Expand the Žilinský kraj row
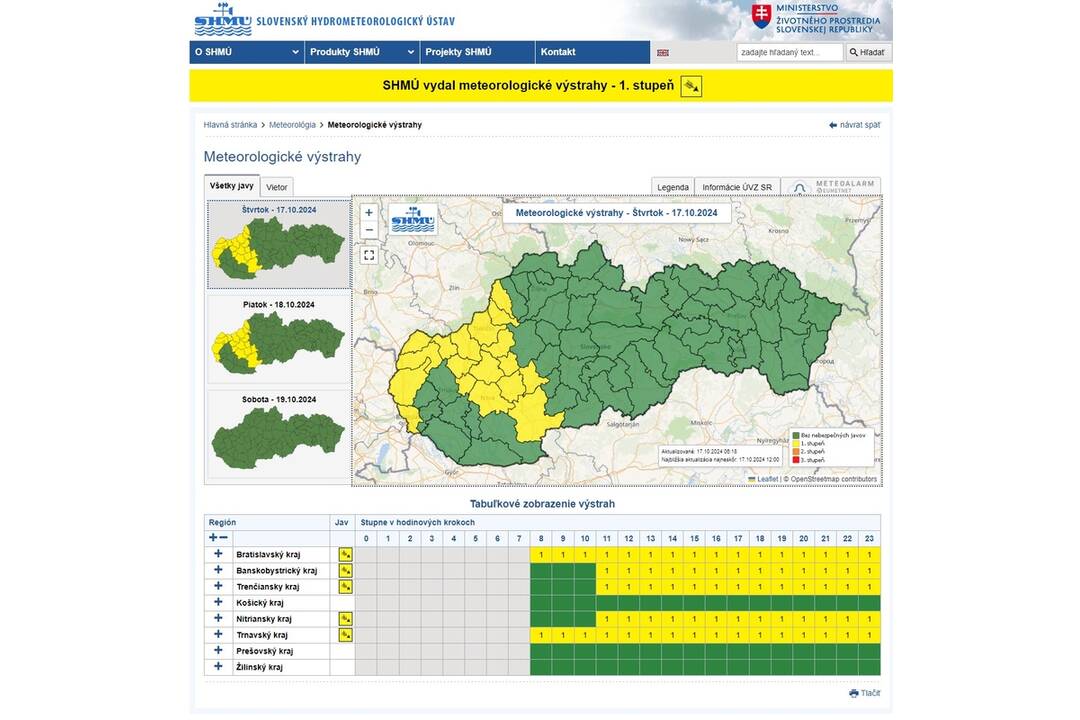 coord(218,667)
